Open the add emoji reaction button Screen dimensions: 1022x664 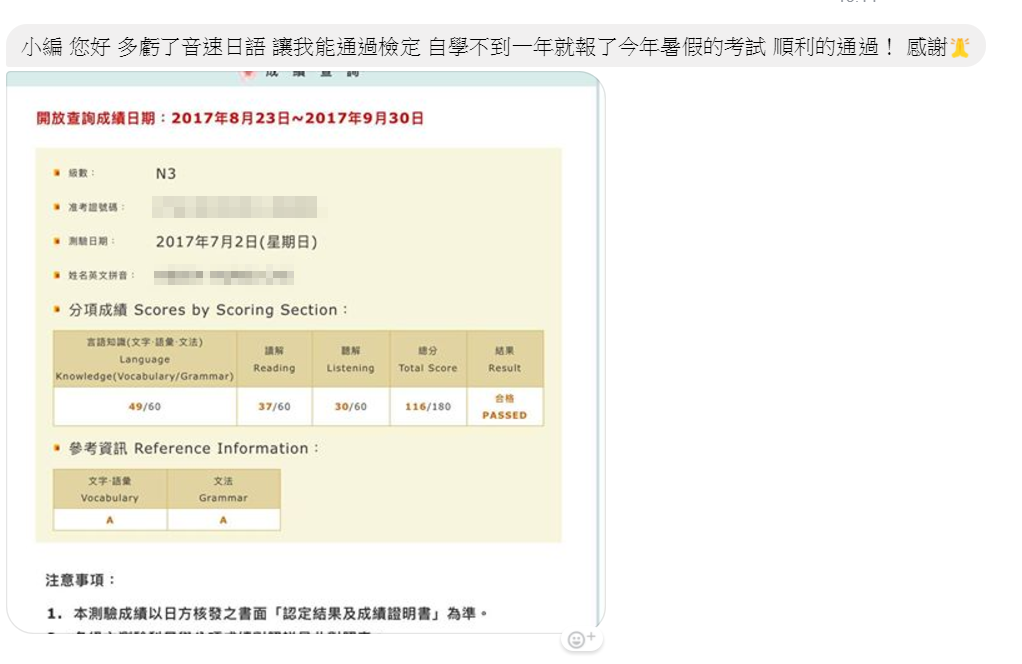coord(581,639)
